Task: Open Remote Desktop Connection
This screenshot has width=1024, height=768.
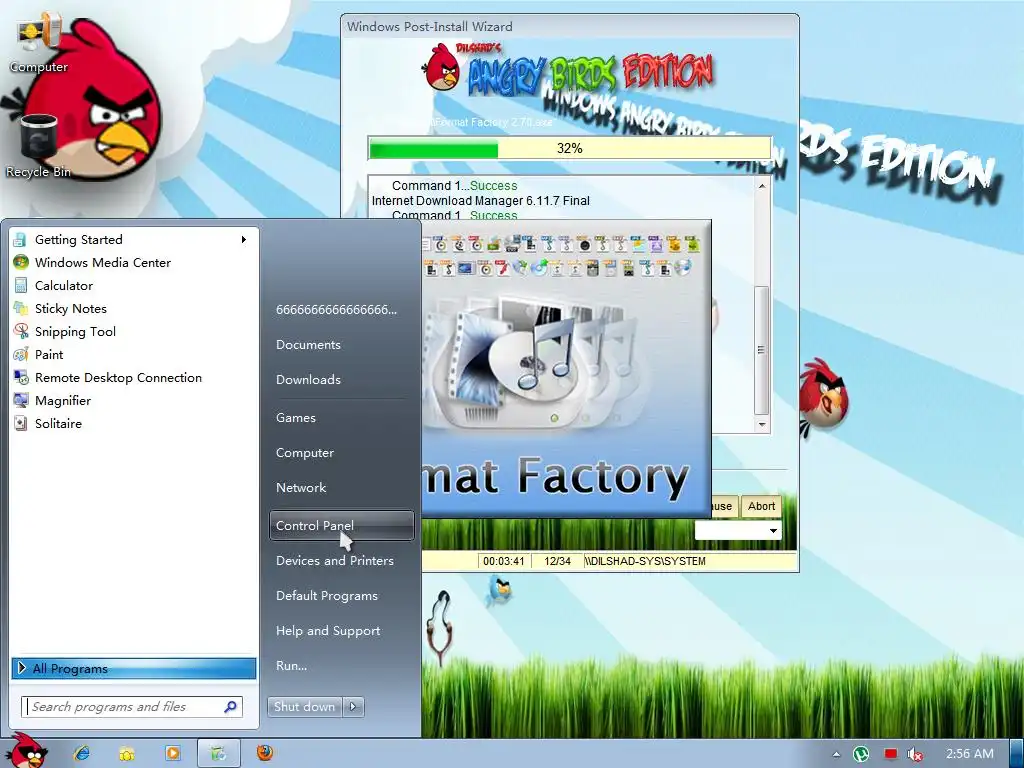Action: (x=135, y=377)
